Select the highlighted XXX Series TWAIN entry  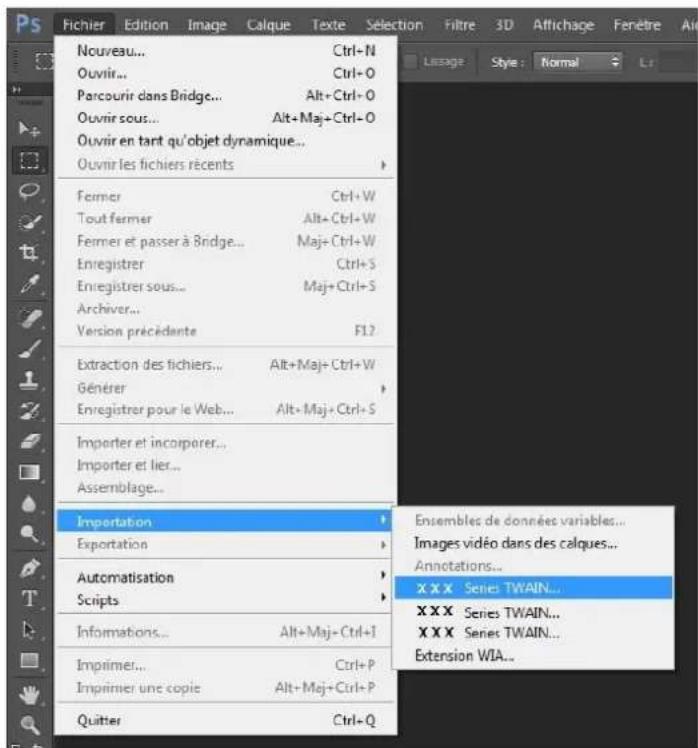point(533,588)
